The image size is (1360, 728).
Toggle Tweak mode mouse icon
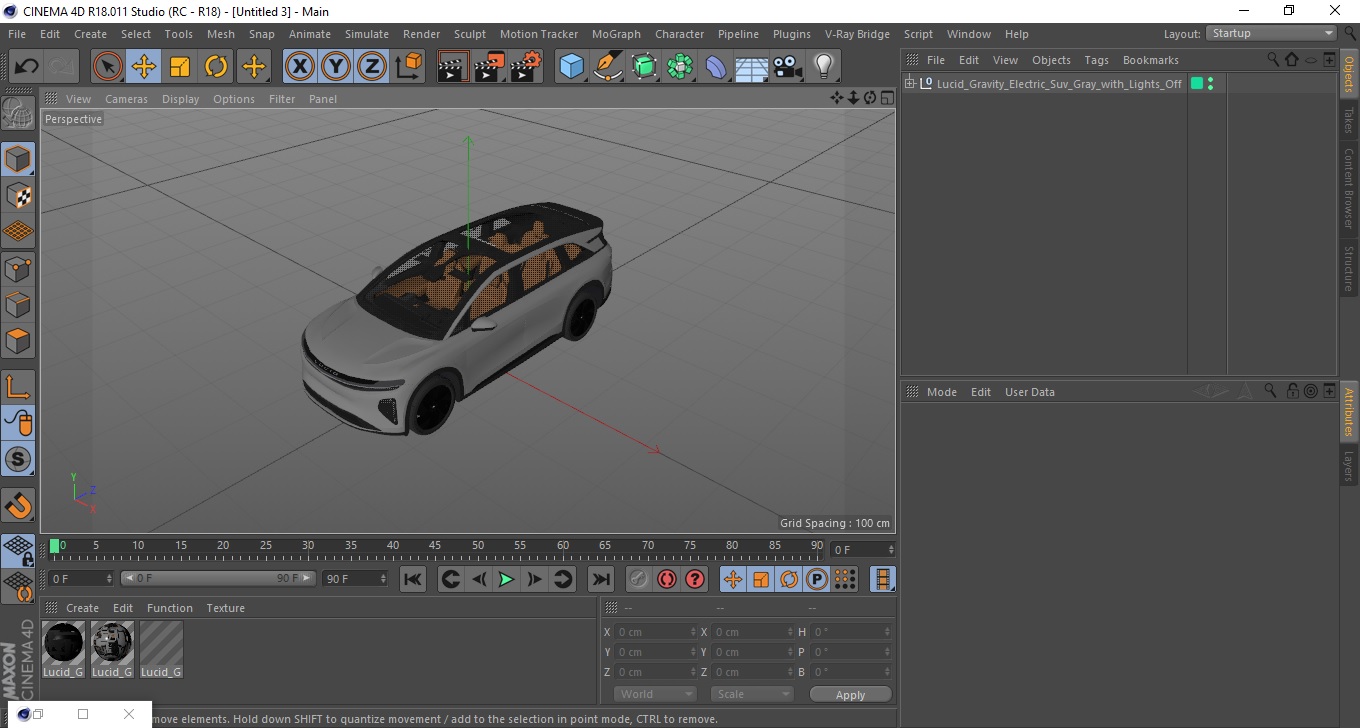[x=18, y=422]
